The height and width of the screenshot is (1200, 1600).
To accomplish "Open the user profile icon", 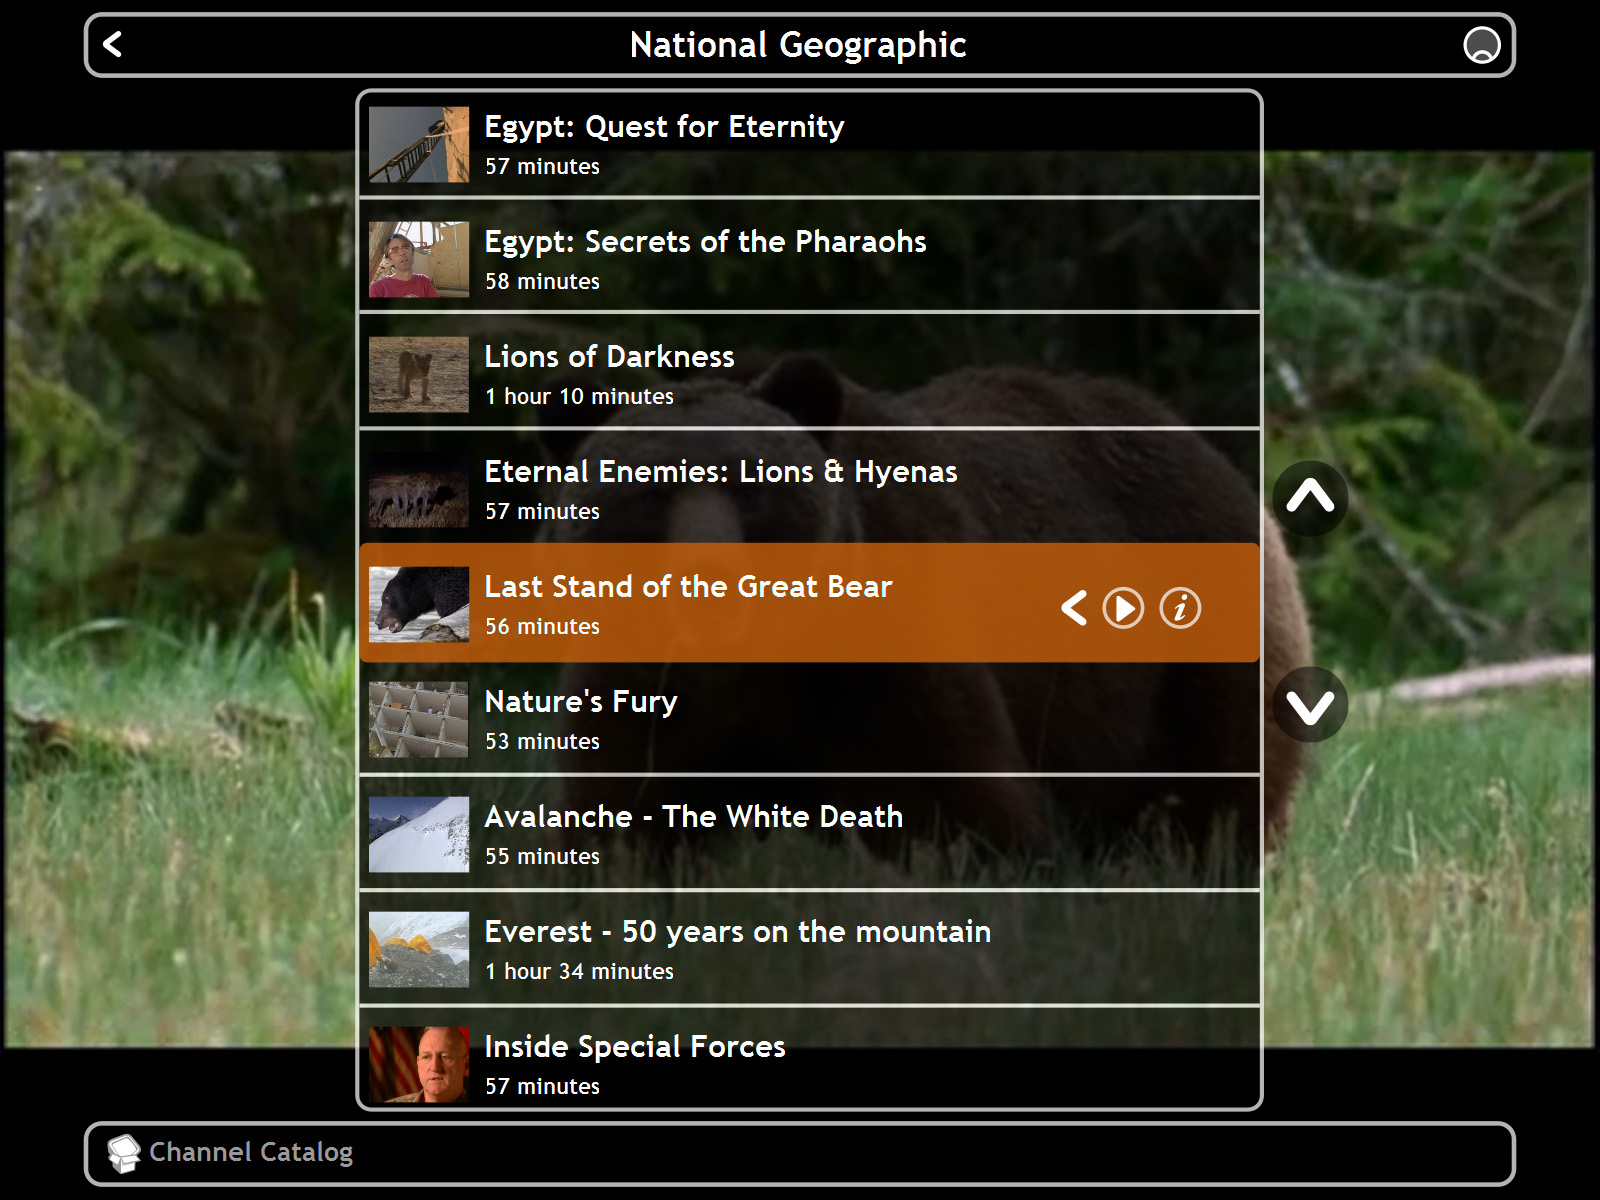I will [1481, 45].
